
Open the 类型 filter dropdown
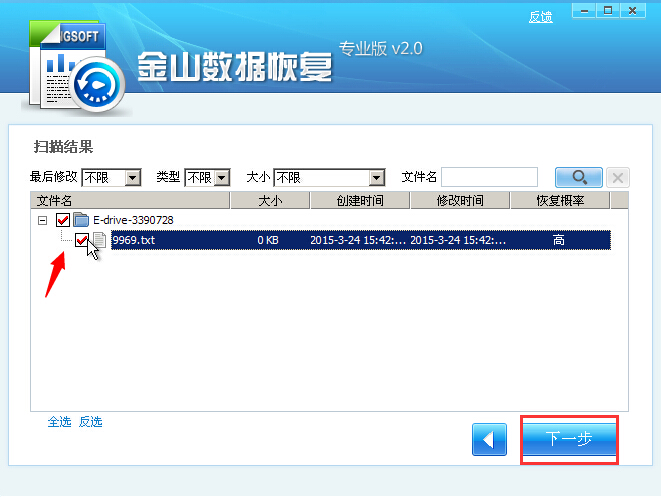pyautogui.click(x=207, y=177)
